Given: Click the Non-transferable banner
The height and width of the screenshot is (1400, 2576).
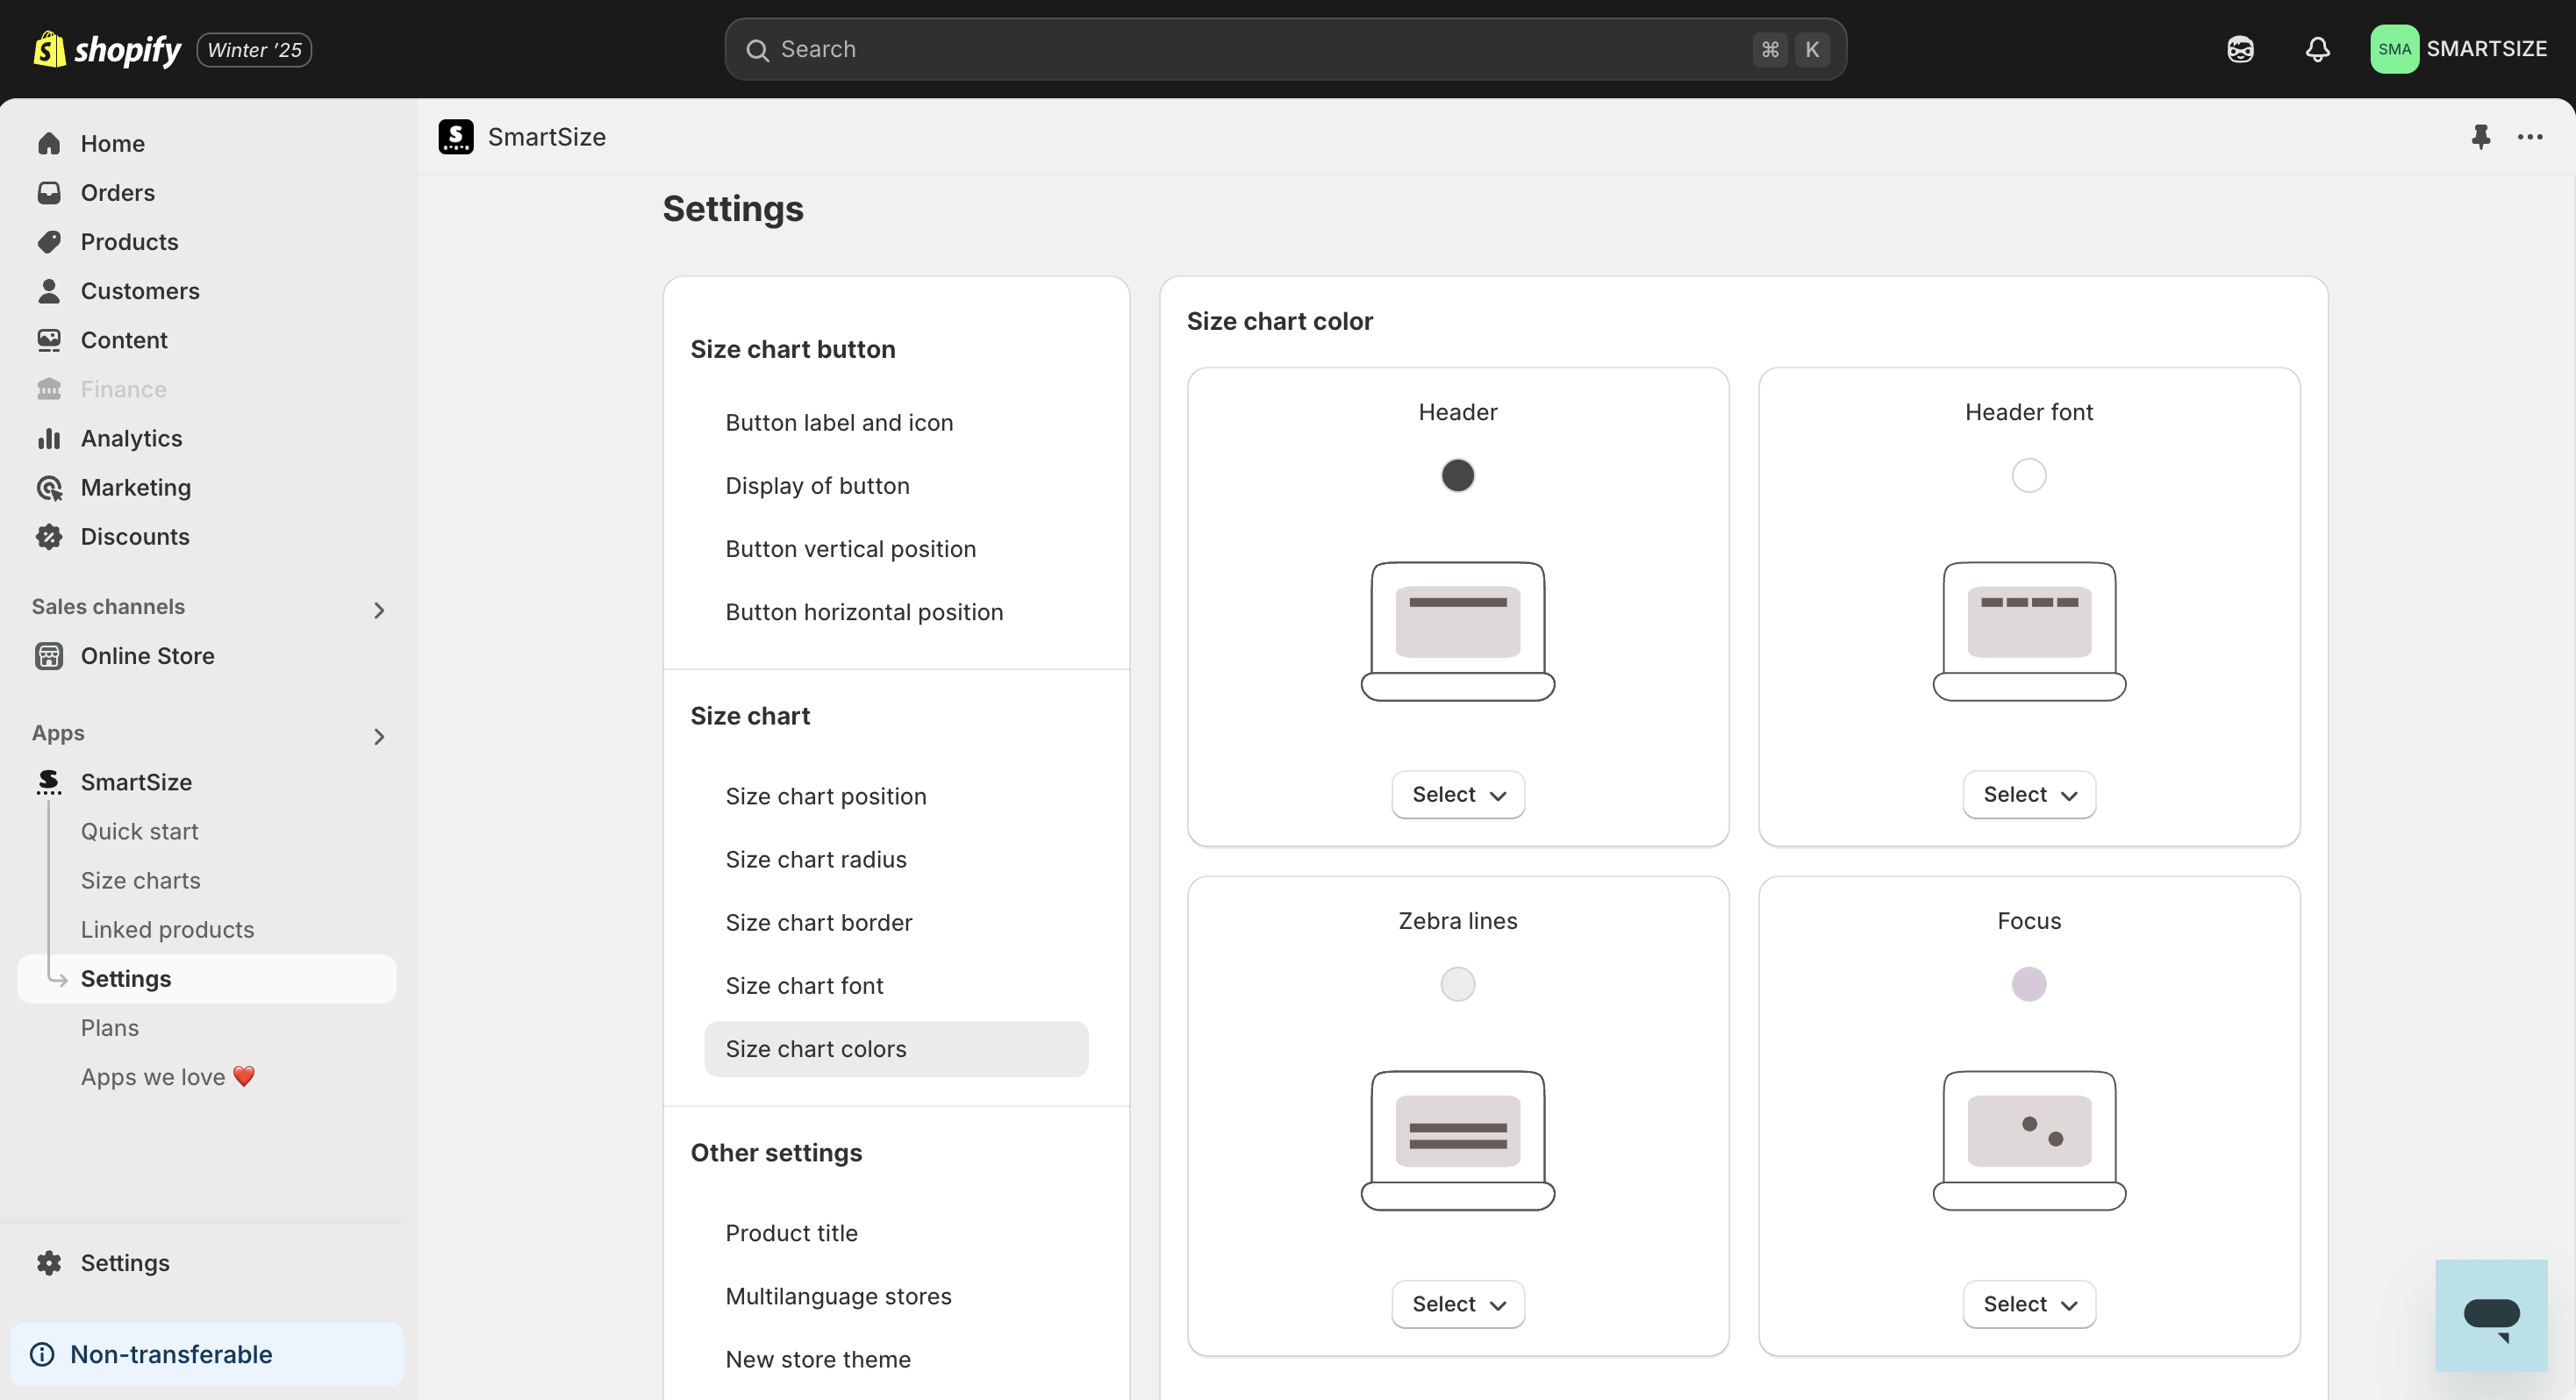Looking at the screenshot, I should [207, 1354].
